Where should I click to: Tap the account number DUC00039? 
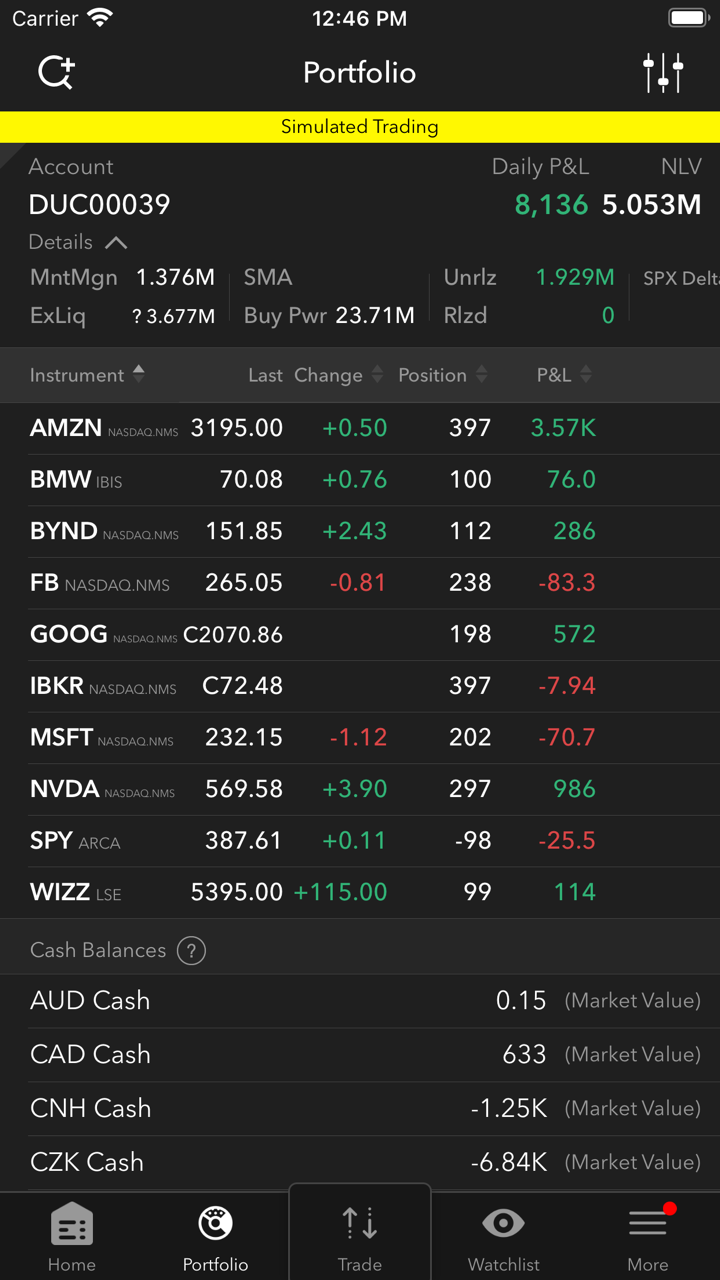point(100,205)
